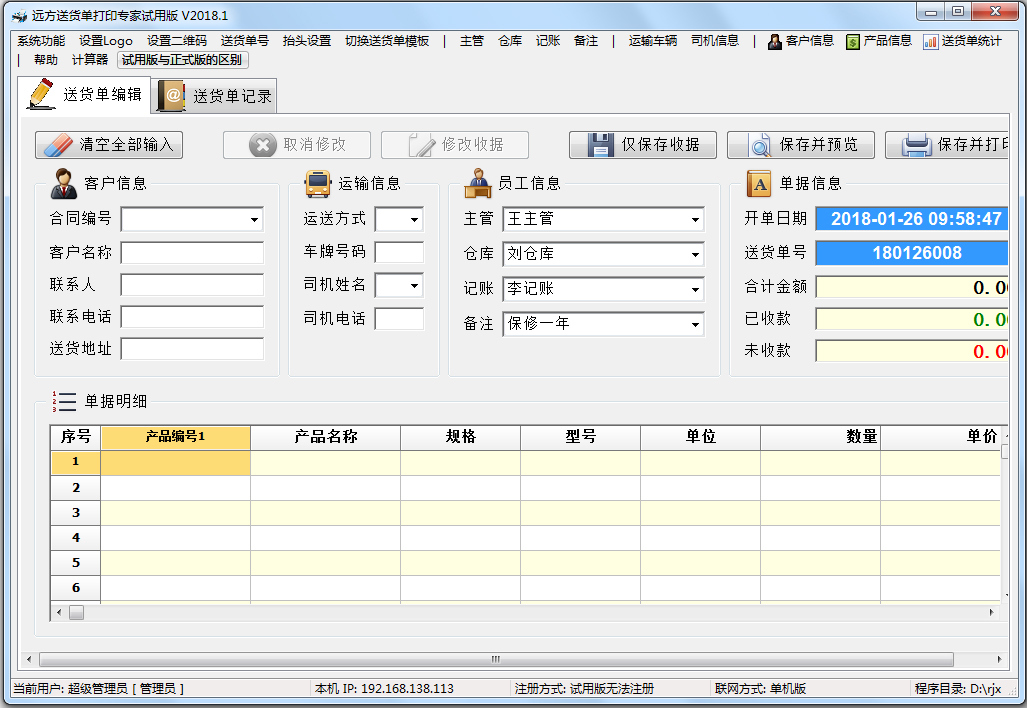The width and height of the screenshot is (1027, 708).
Task: Select the 送货单编辑 tab
Action: tap(85, 95)
